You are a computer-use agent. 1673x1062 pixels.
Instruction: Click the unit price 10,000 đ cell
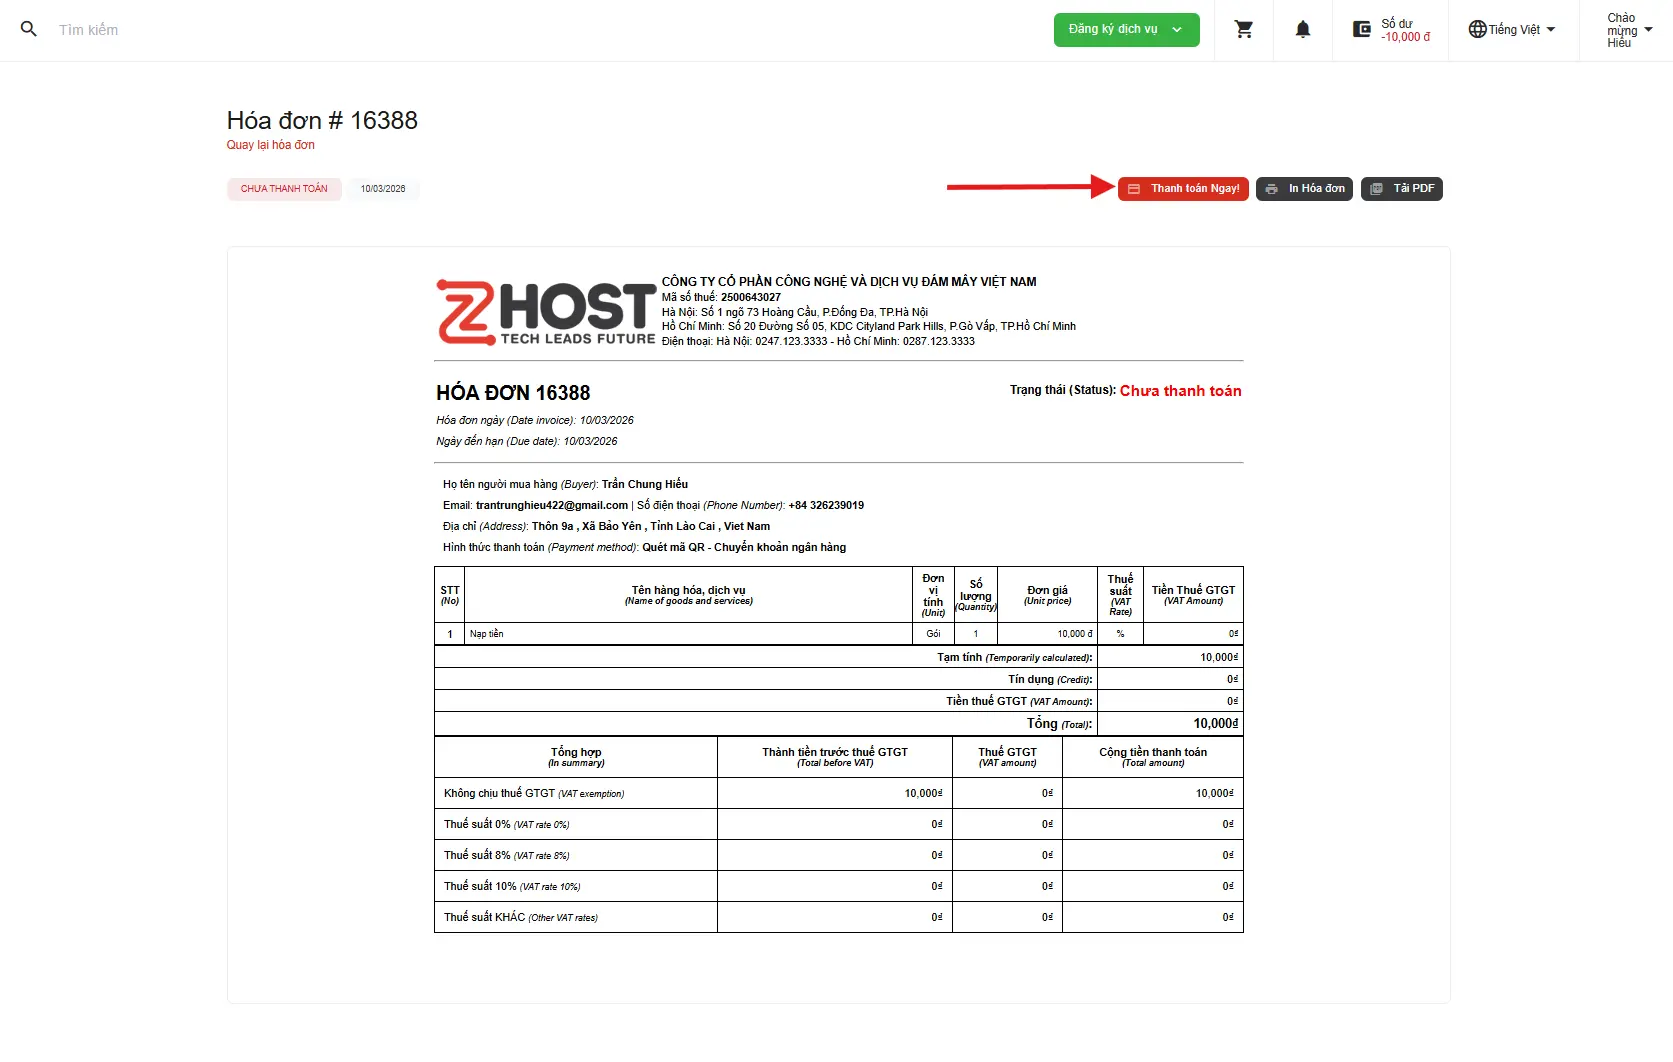1047,634
